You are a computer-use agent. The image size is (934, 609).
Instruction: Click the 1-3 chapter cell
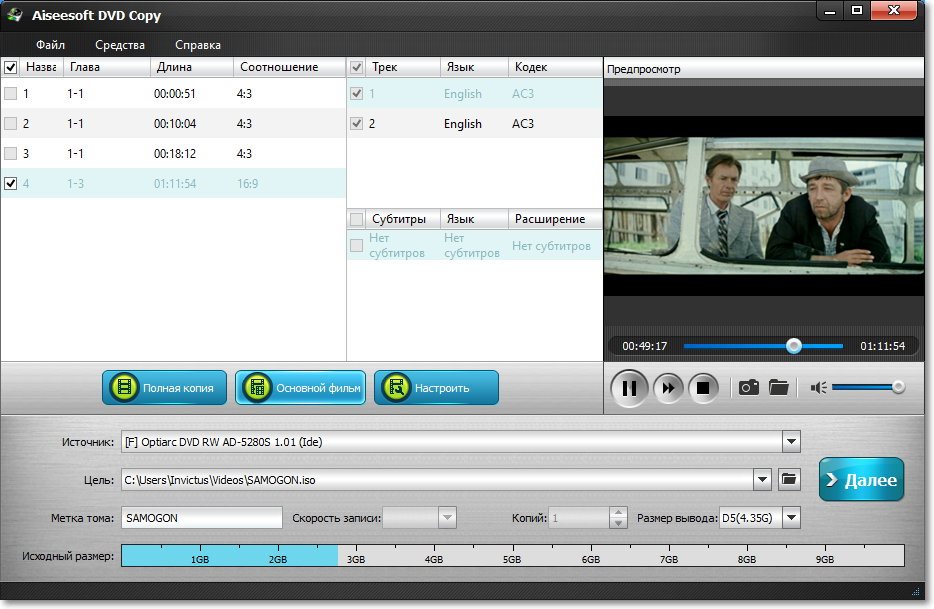[x=75, y=184]
